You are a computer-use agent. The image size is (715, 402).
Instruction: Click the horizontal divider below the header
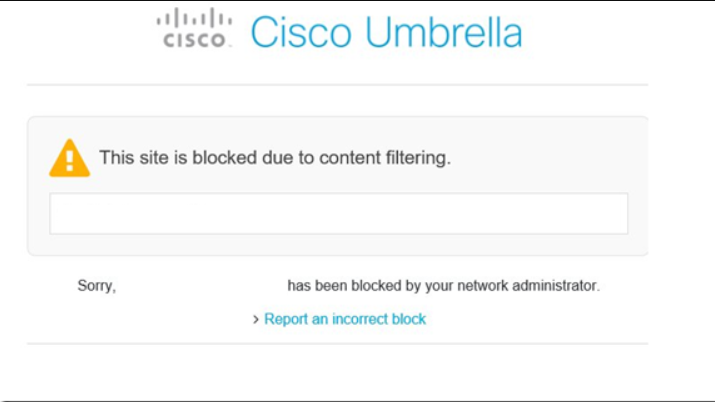click(337, 85)
